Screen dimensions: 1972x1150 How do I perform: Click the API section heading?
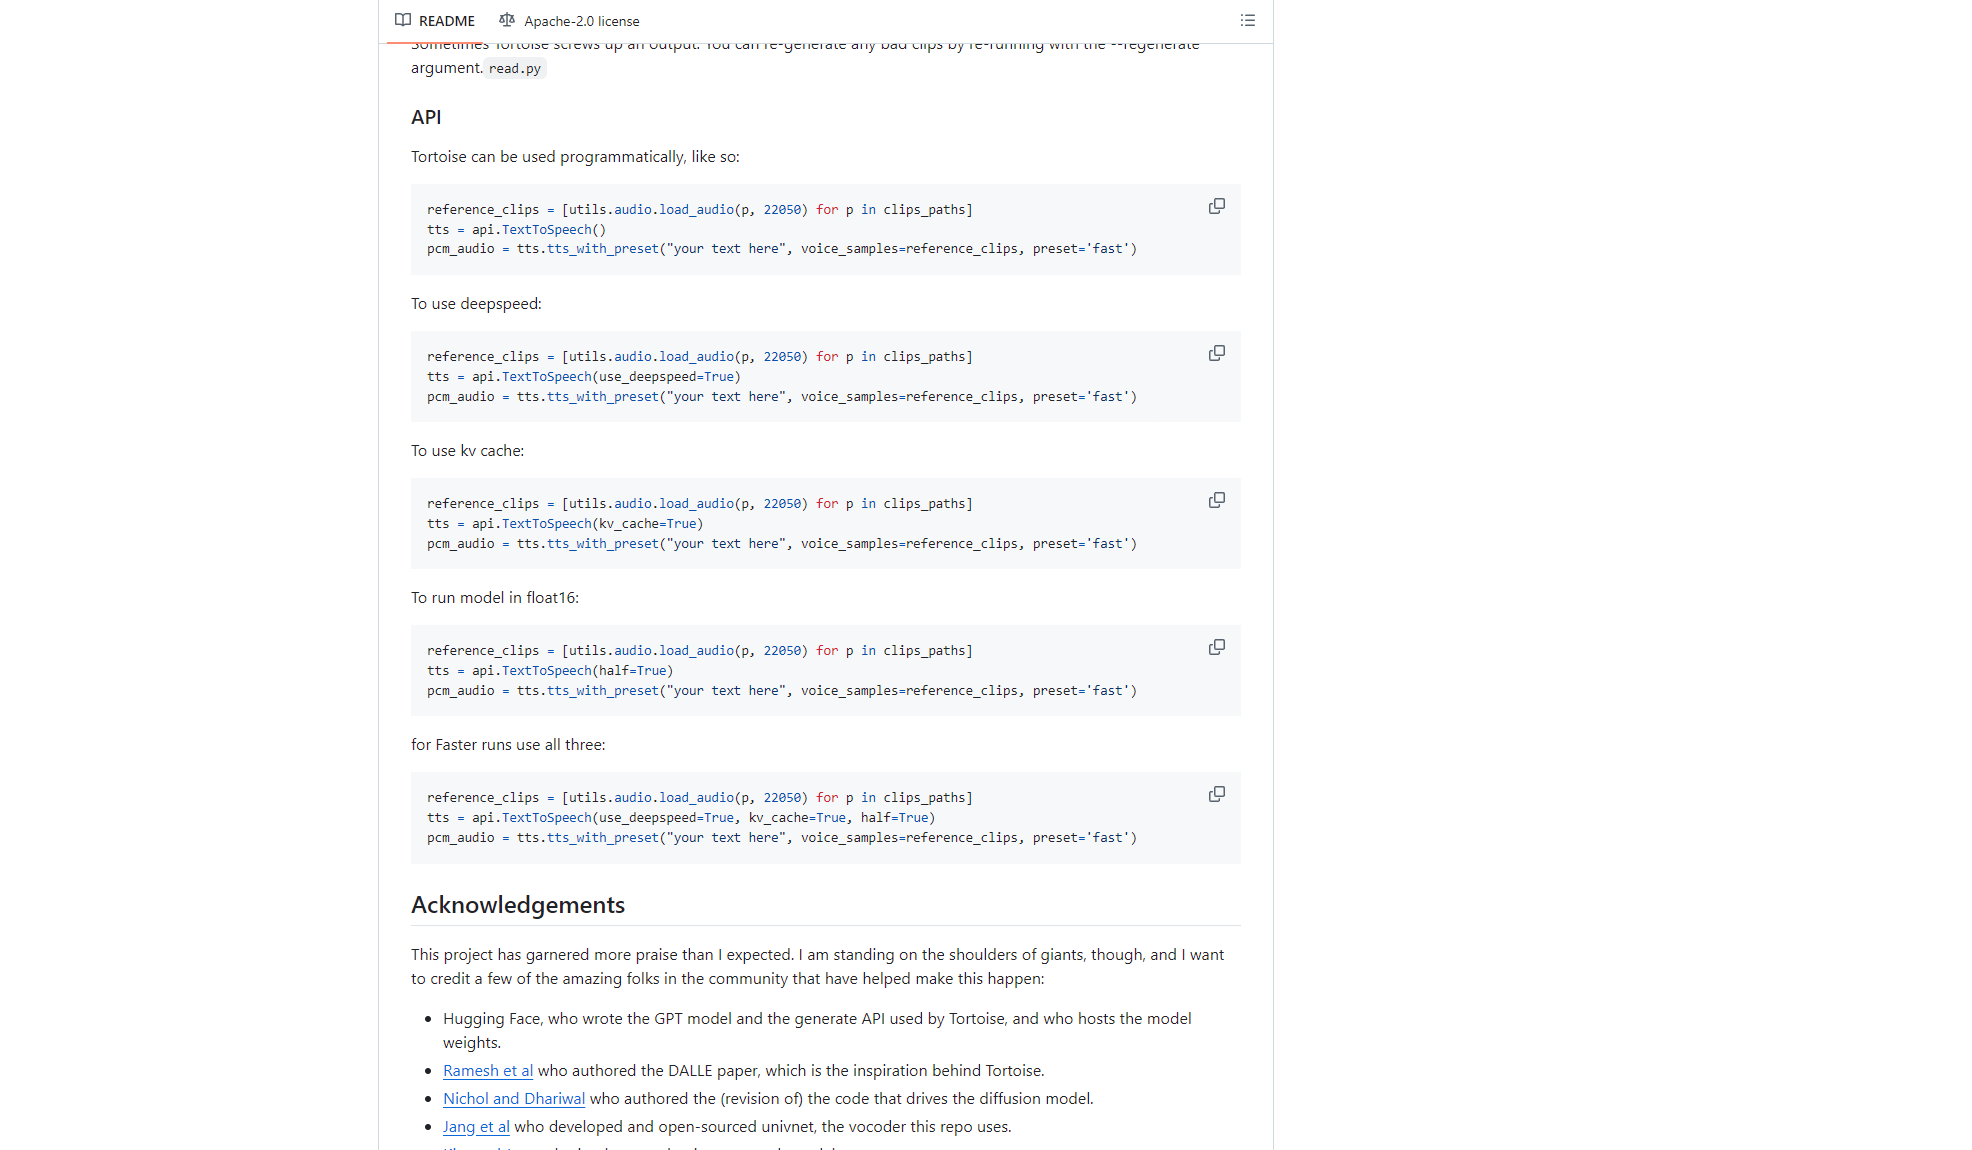(x=426, y=117)
